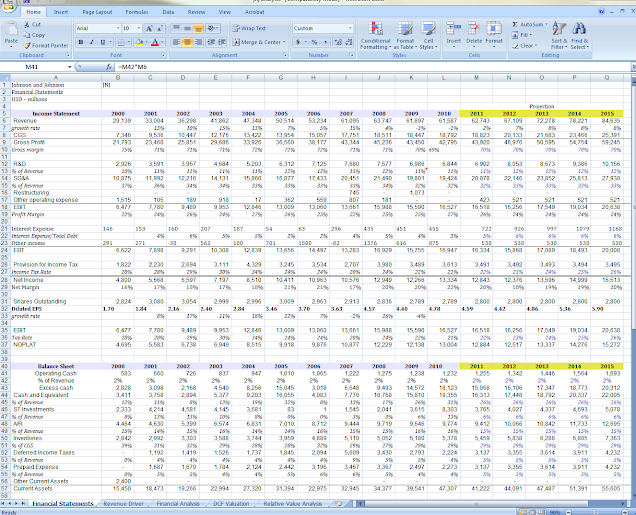Toggle Bold formatting

[80, 43]
